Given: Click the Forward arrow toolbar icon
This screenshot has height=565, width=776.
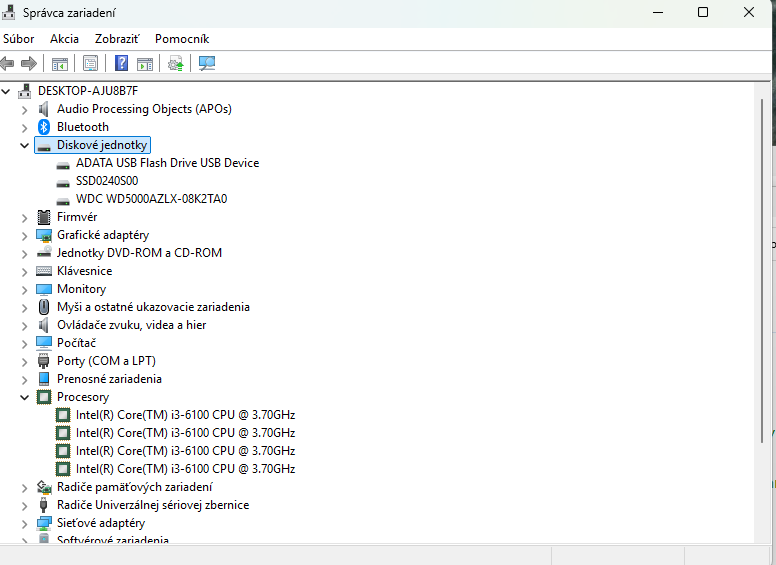Looking at the screenshot, I should tap(29, 63).
